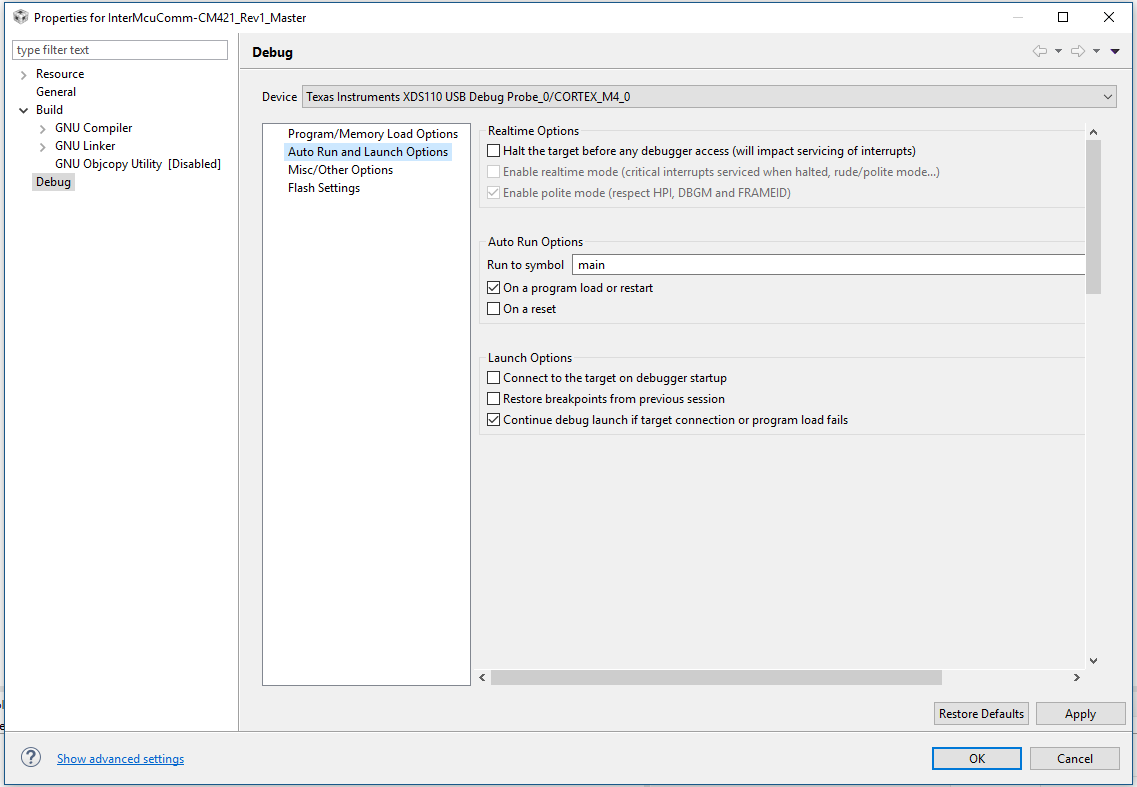Expand the Resource tree node

[24, 75]
